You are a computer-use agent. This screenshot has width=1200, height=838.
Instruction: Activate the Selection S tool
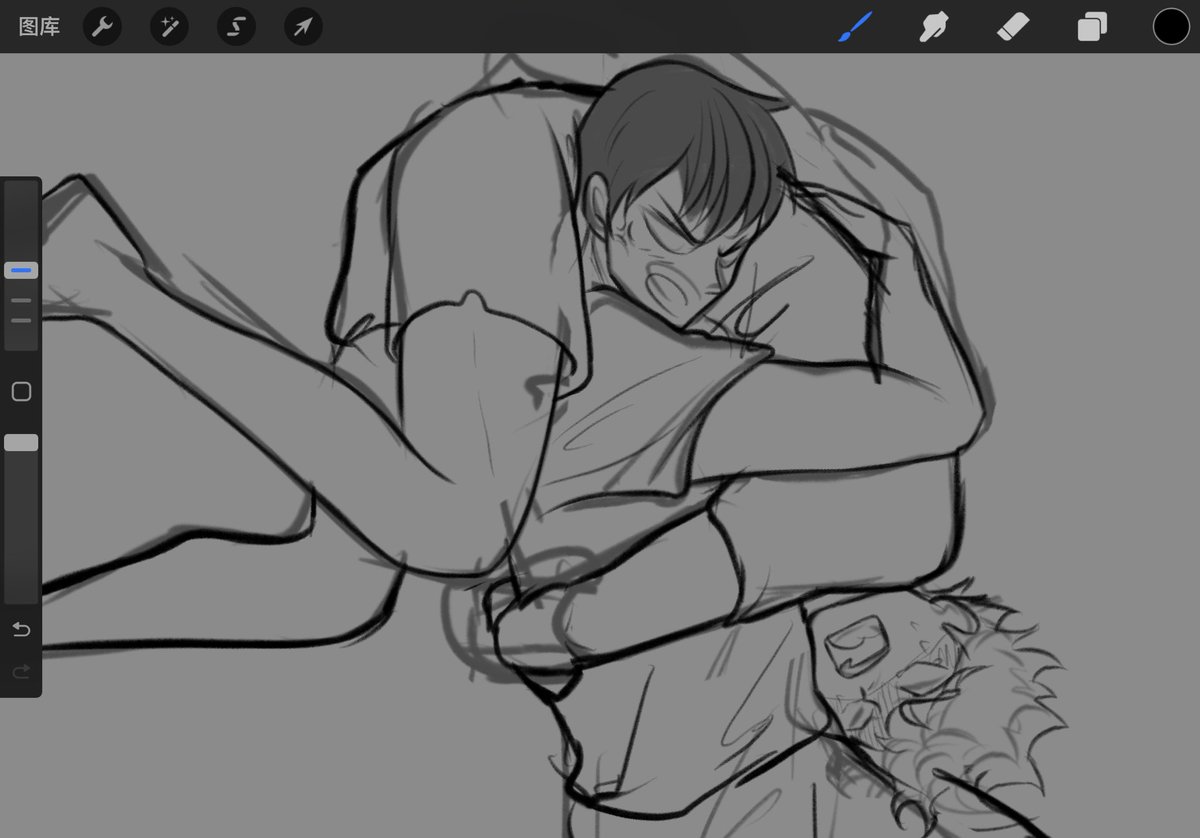[236, 27]
